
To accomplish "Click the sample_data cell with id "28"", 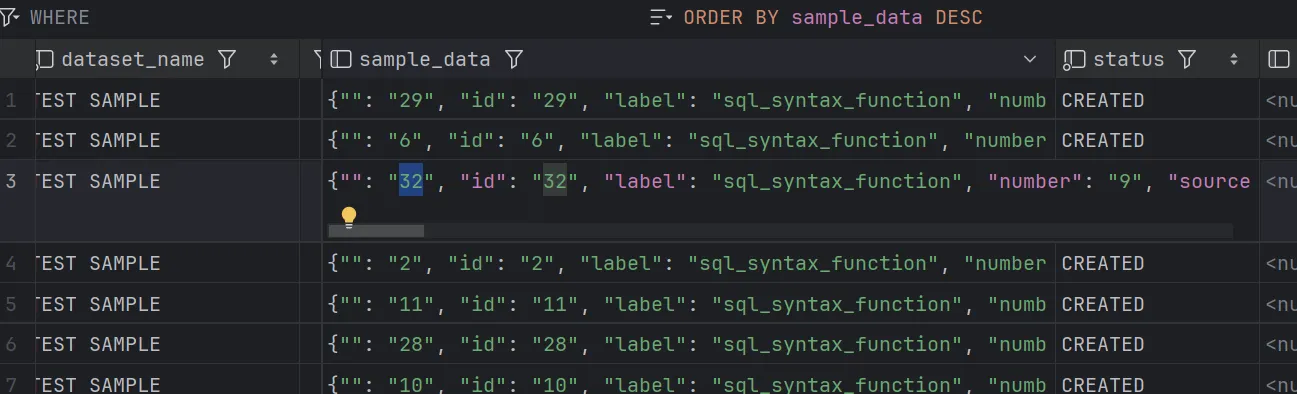I will [688, 344].
